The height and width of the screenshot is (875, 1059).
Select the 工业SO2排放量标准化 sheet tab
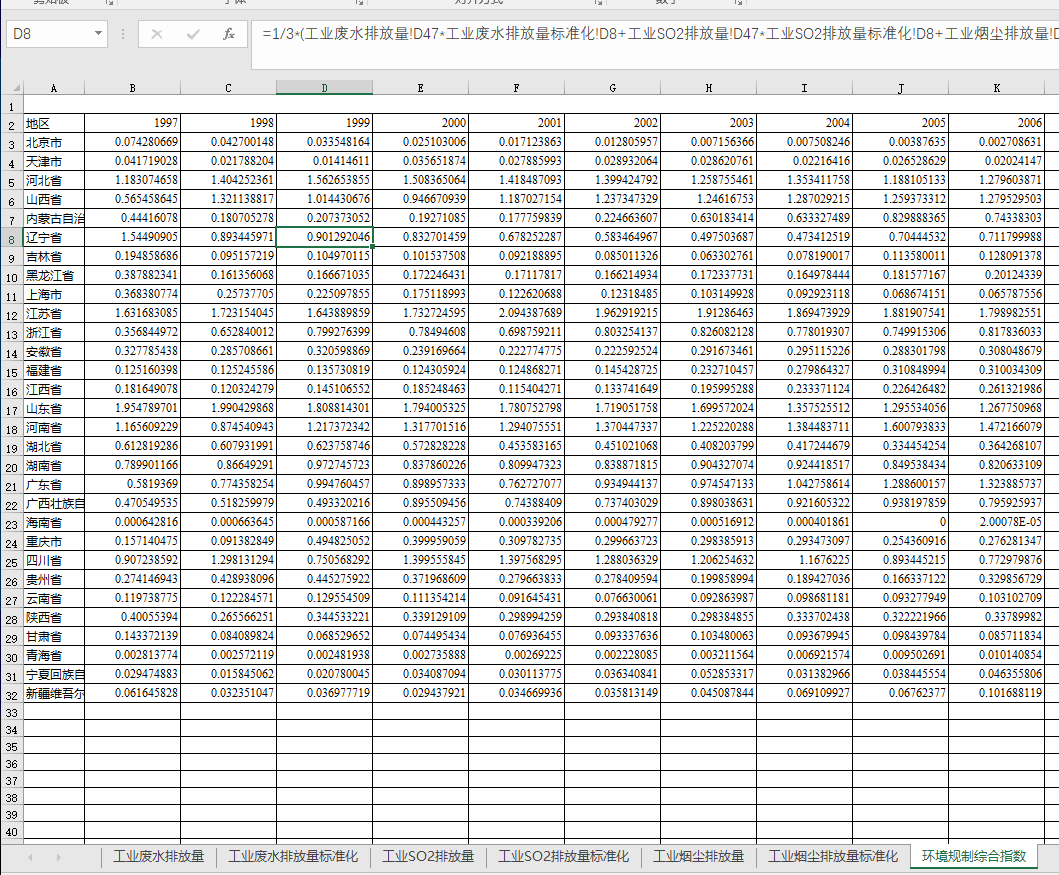tap(564, 857)
